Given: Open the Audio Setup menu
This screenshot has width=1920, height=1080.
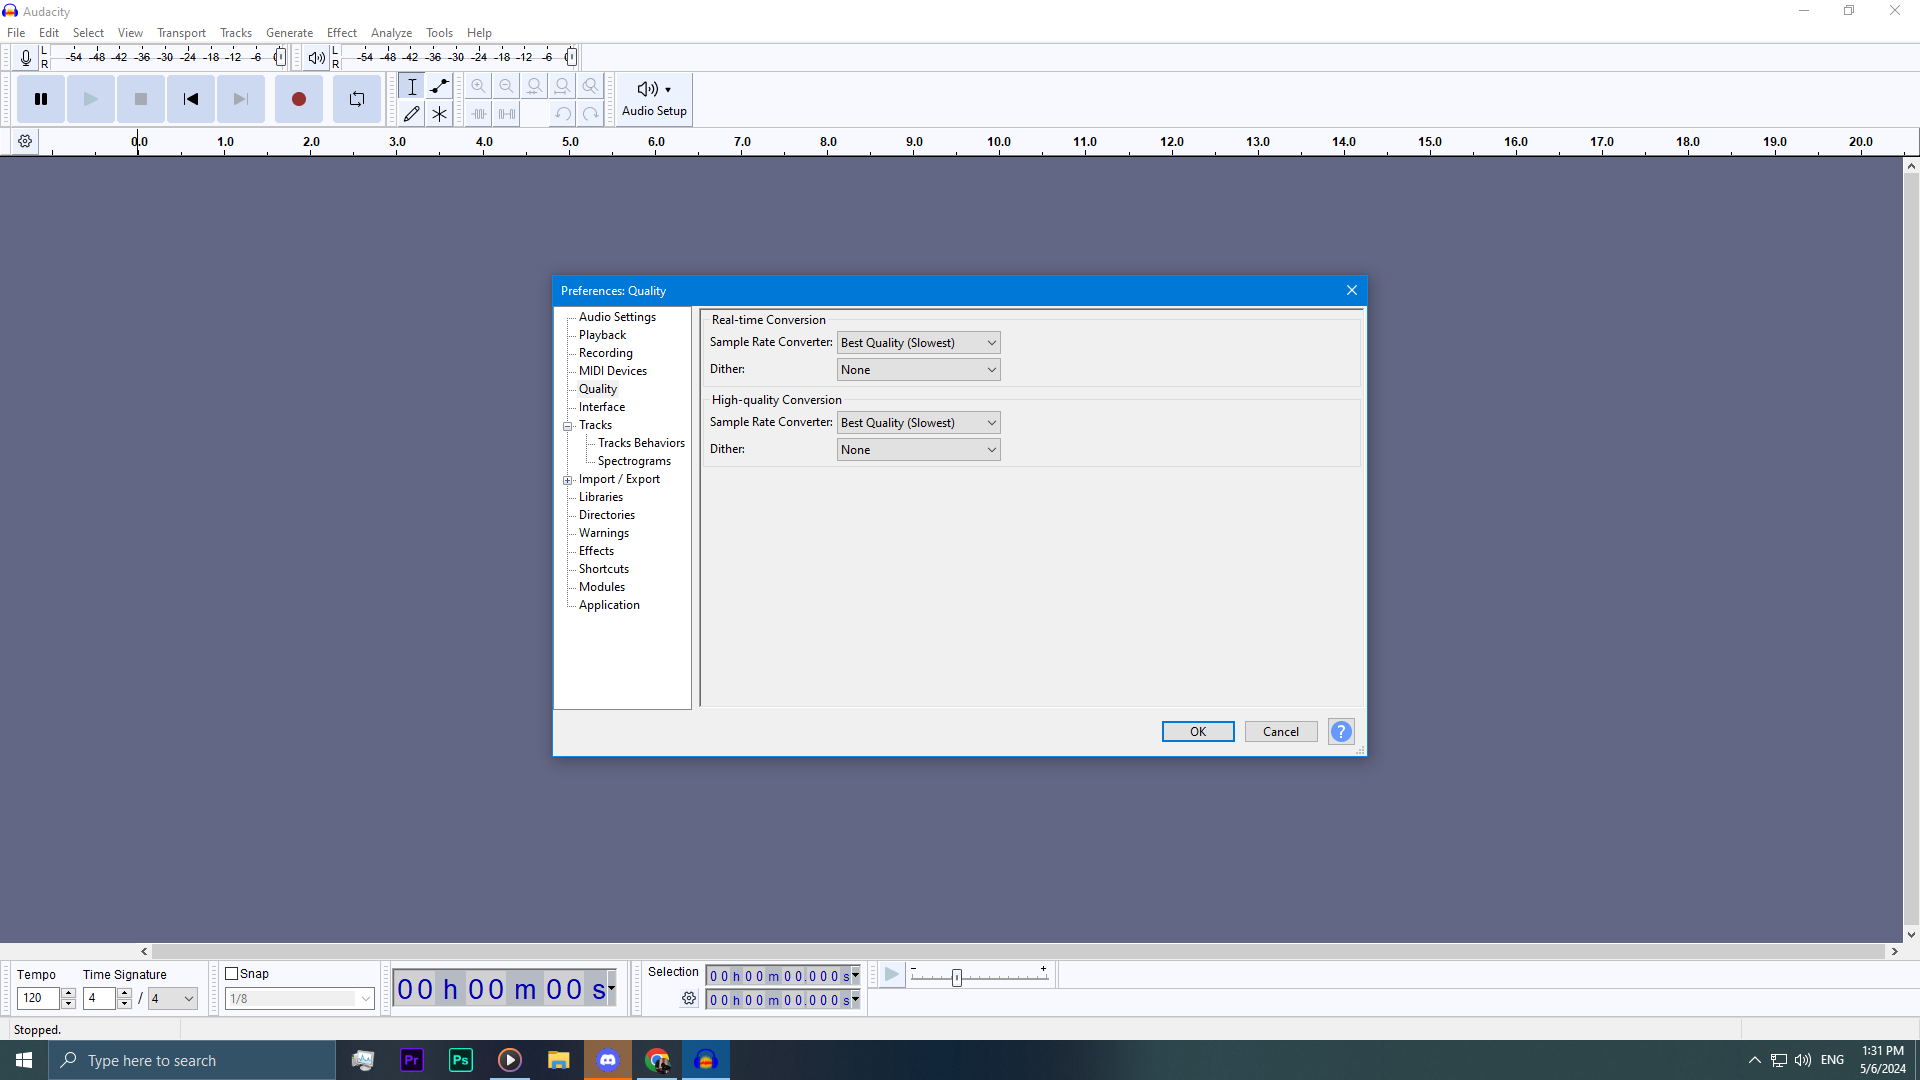Looking at the screenshot, I should click(654, 99).
